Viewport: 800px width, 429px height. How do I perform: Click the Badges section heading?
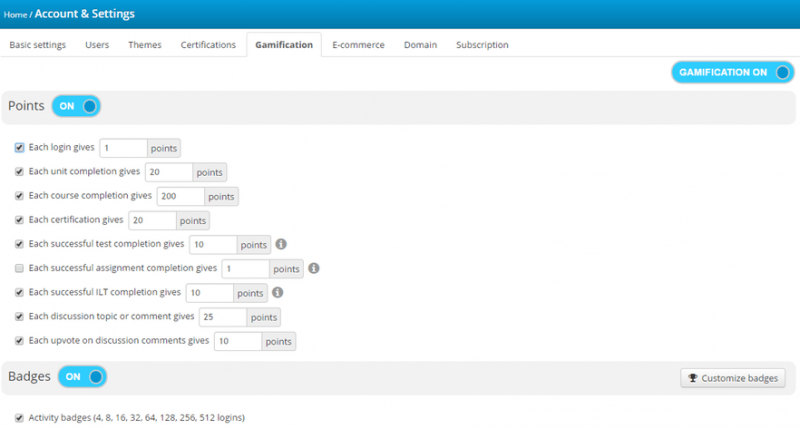(x=29, y=376)
